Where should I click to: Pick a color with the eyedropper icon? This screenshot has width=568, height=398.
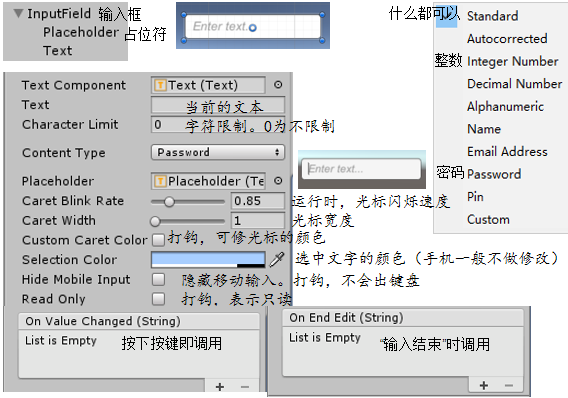click(277, 260)
